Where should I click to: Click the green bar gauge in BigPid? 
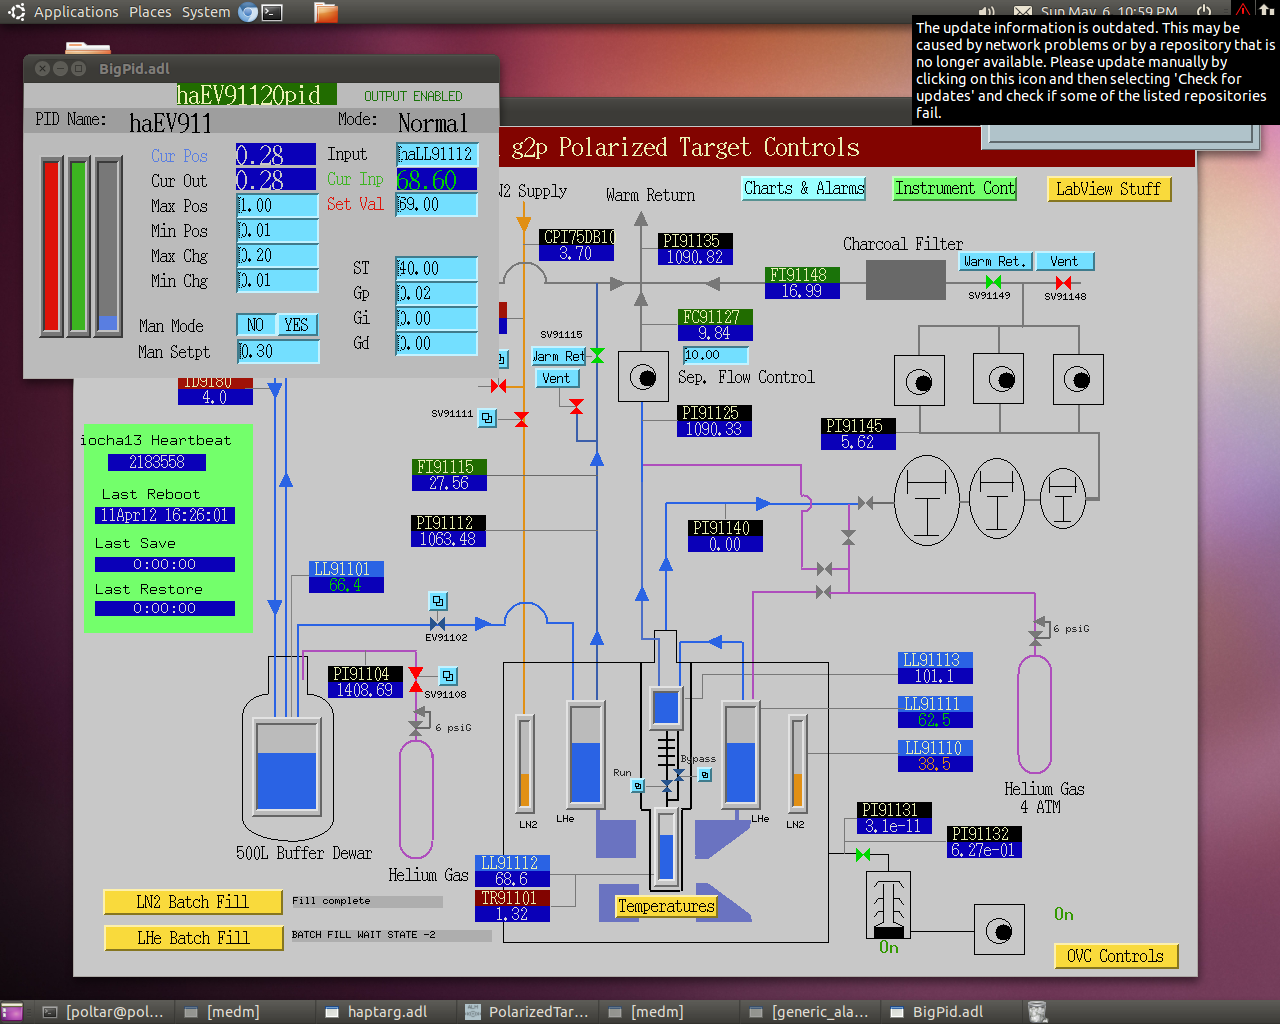[x=79, y=246]
